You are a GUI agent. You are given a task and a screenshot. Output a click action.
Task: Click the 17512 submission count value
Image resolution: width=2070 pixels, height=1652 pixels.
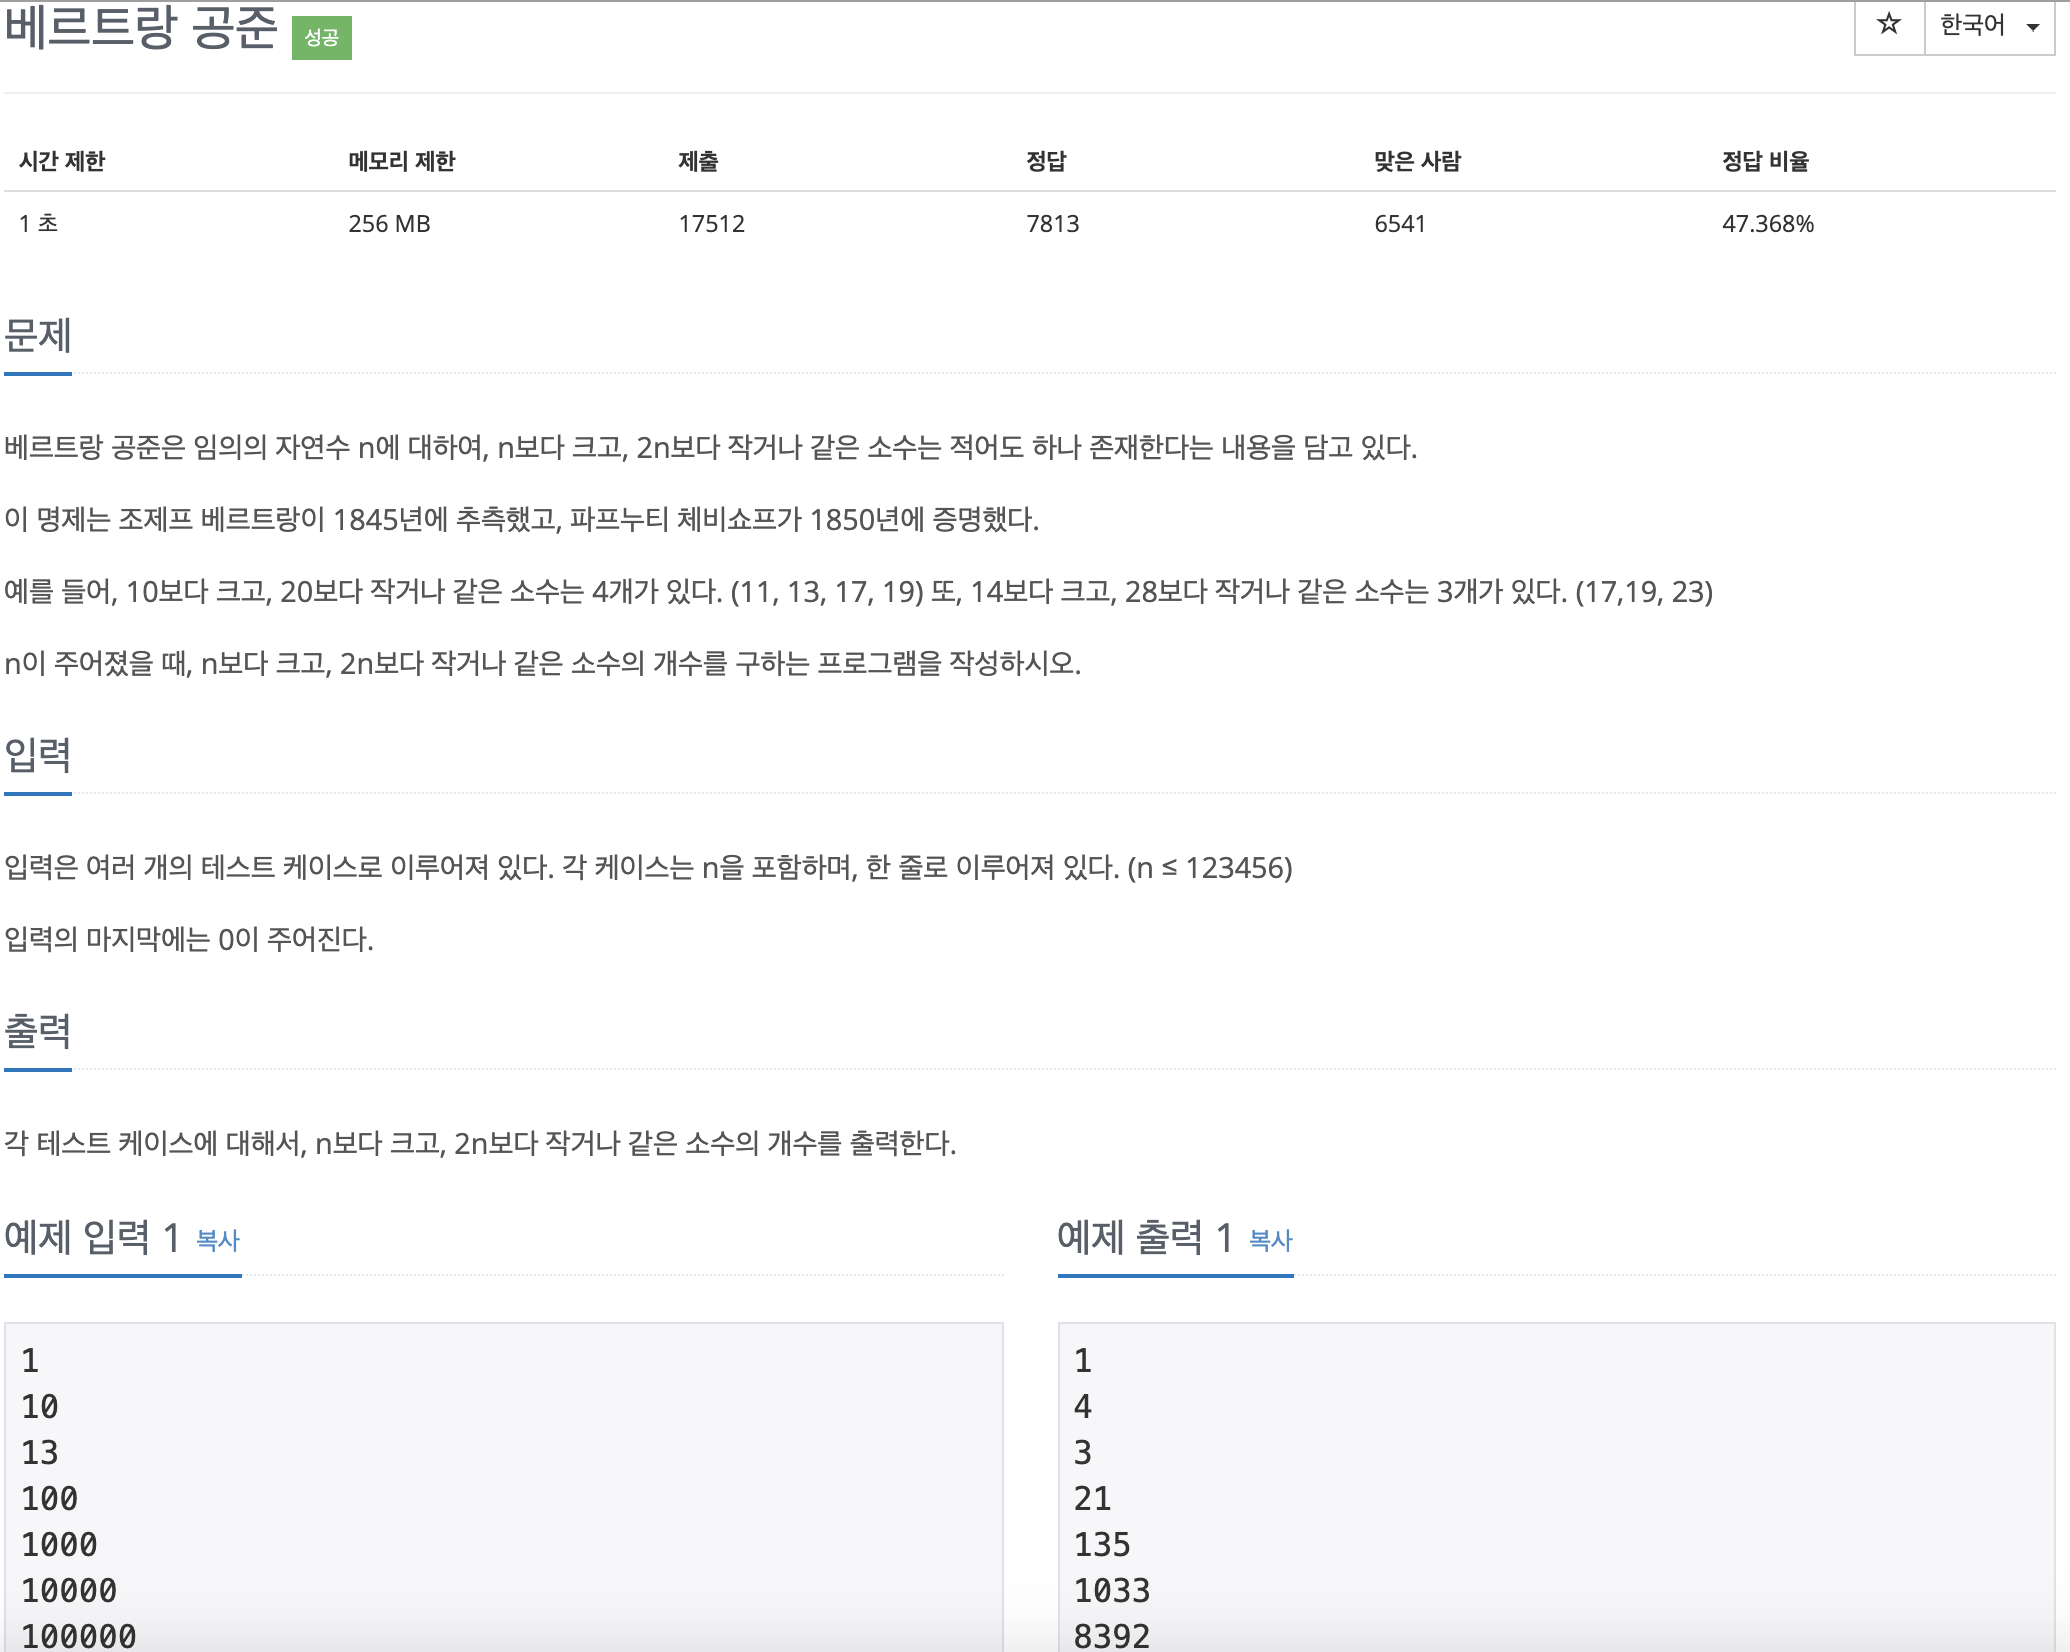711,224
